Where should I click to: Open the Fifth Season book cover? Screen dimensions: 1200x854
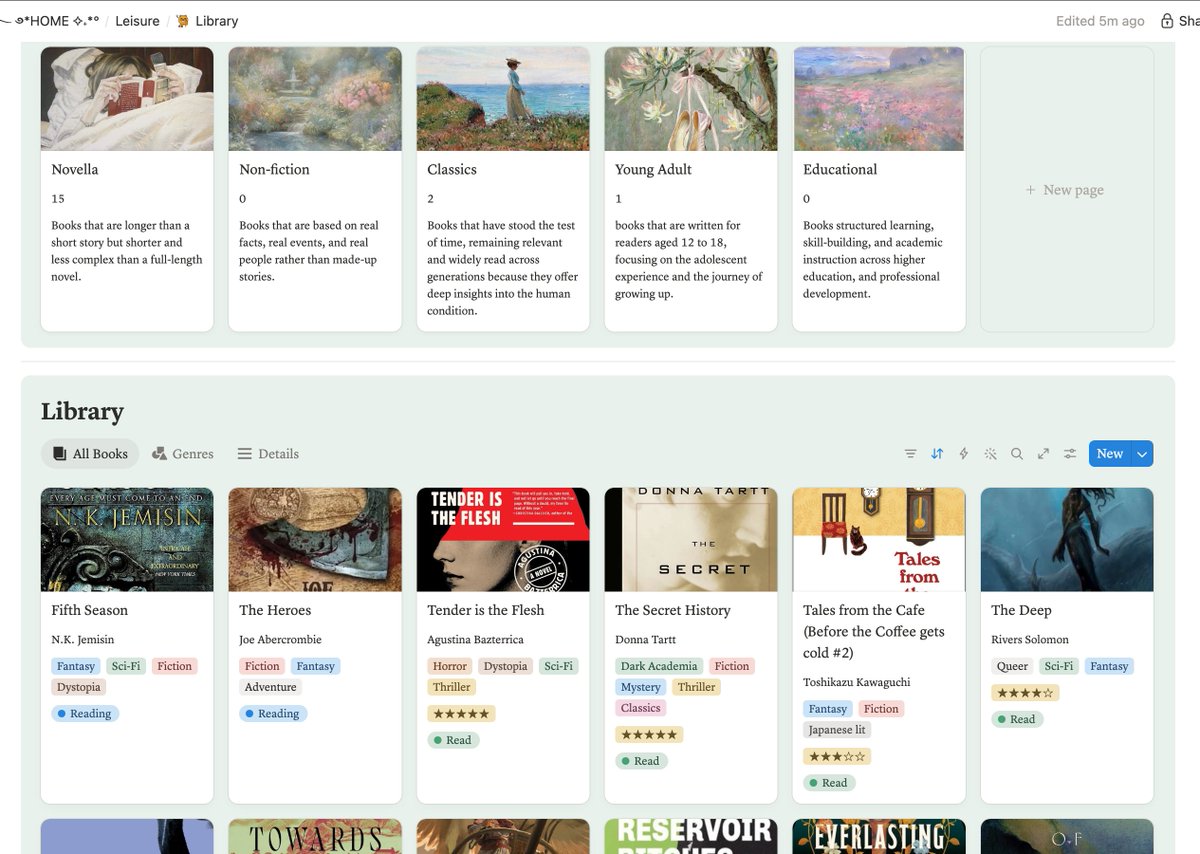[x=127, y=540]
